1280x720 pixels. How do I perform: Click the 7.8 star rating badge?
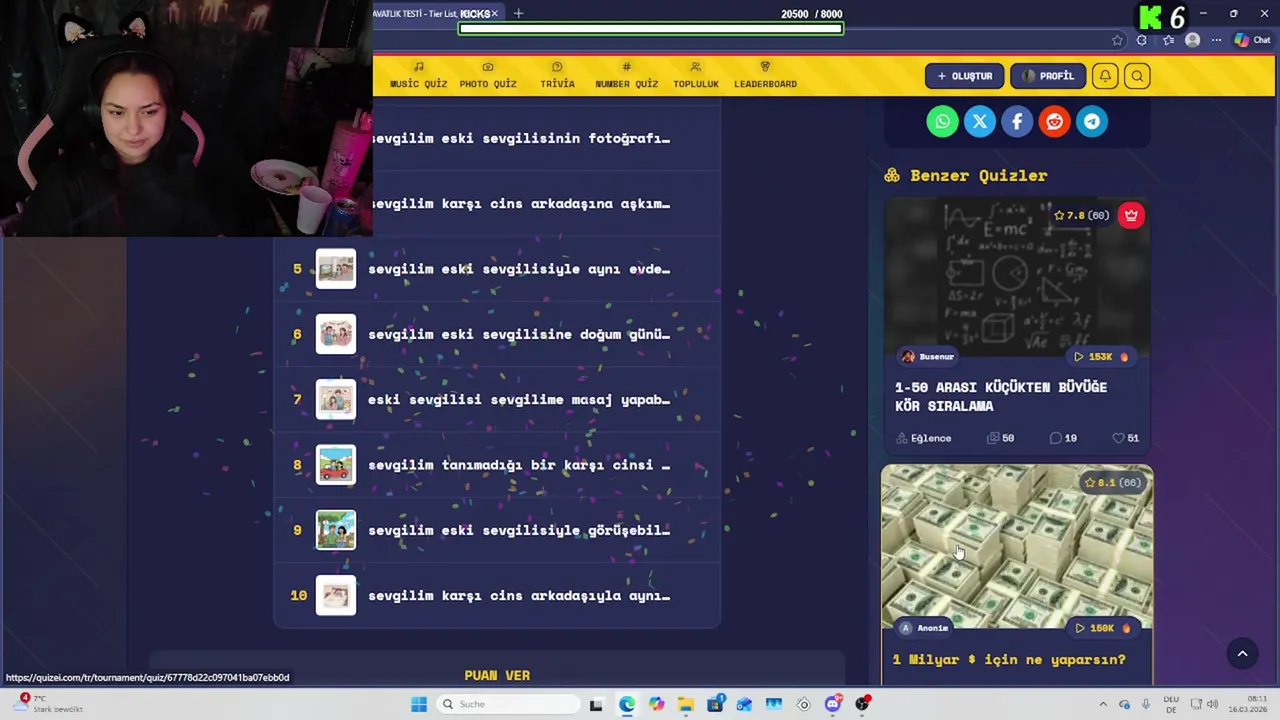pyautogui.click(x=1081, y=215)
